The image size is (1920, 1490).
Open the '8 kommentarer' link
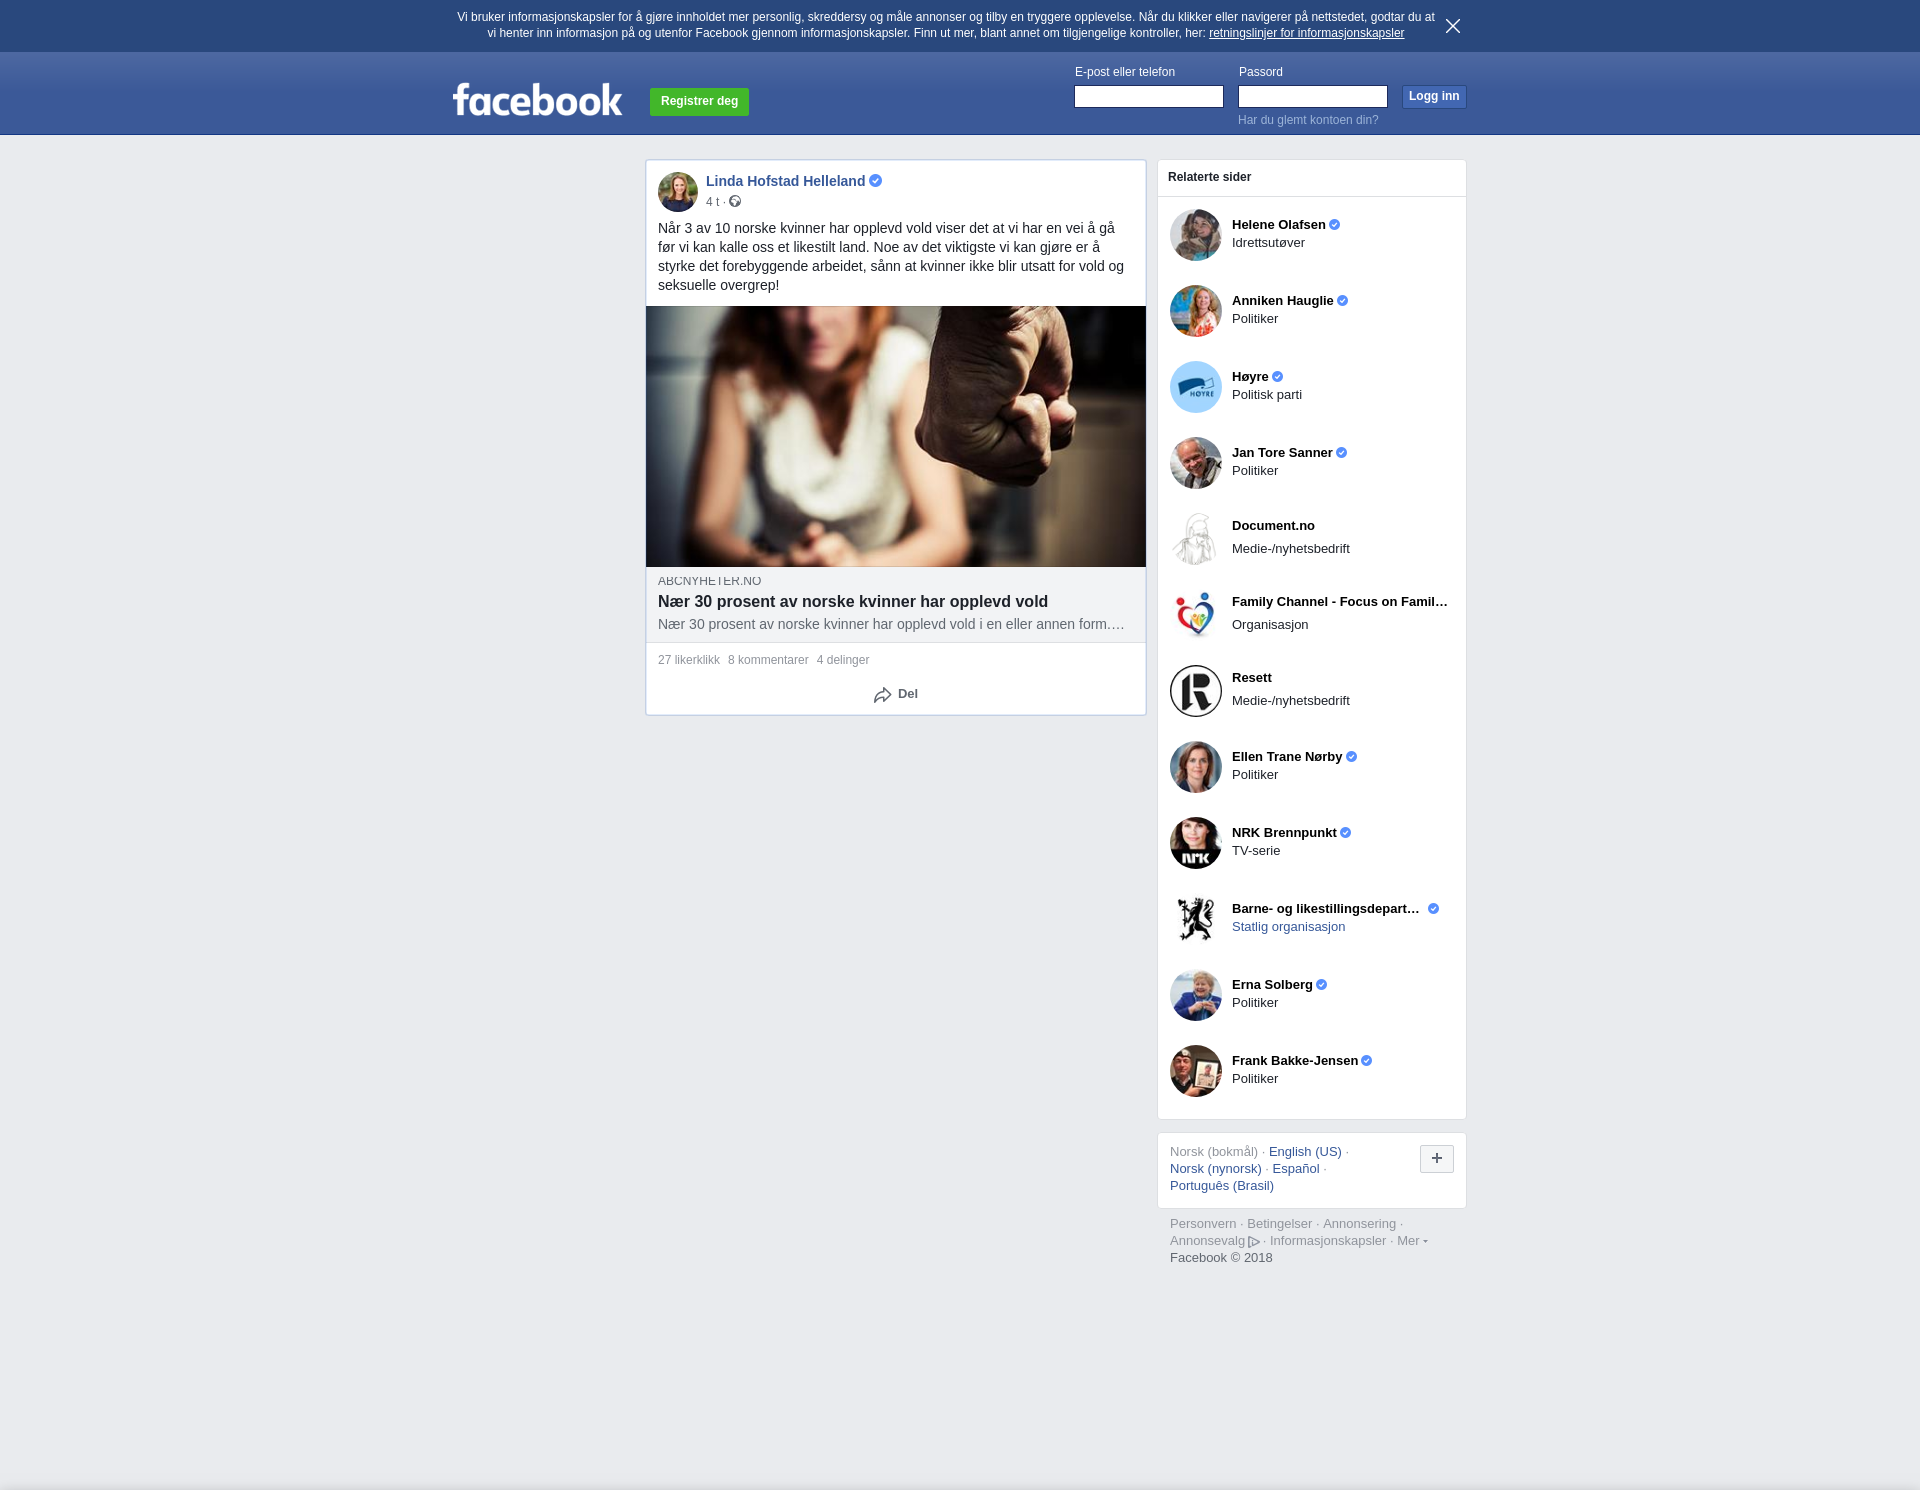[x=768, y=660]
